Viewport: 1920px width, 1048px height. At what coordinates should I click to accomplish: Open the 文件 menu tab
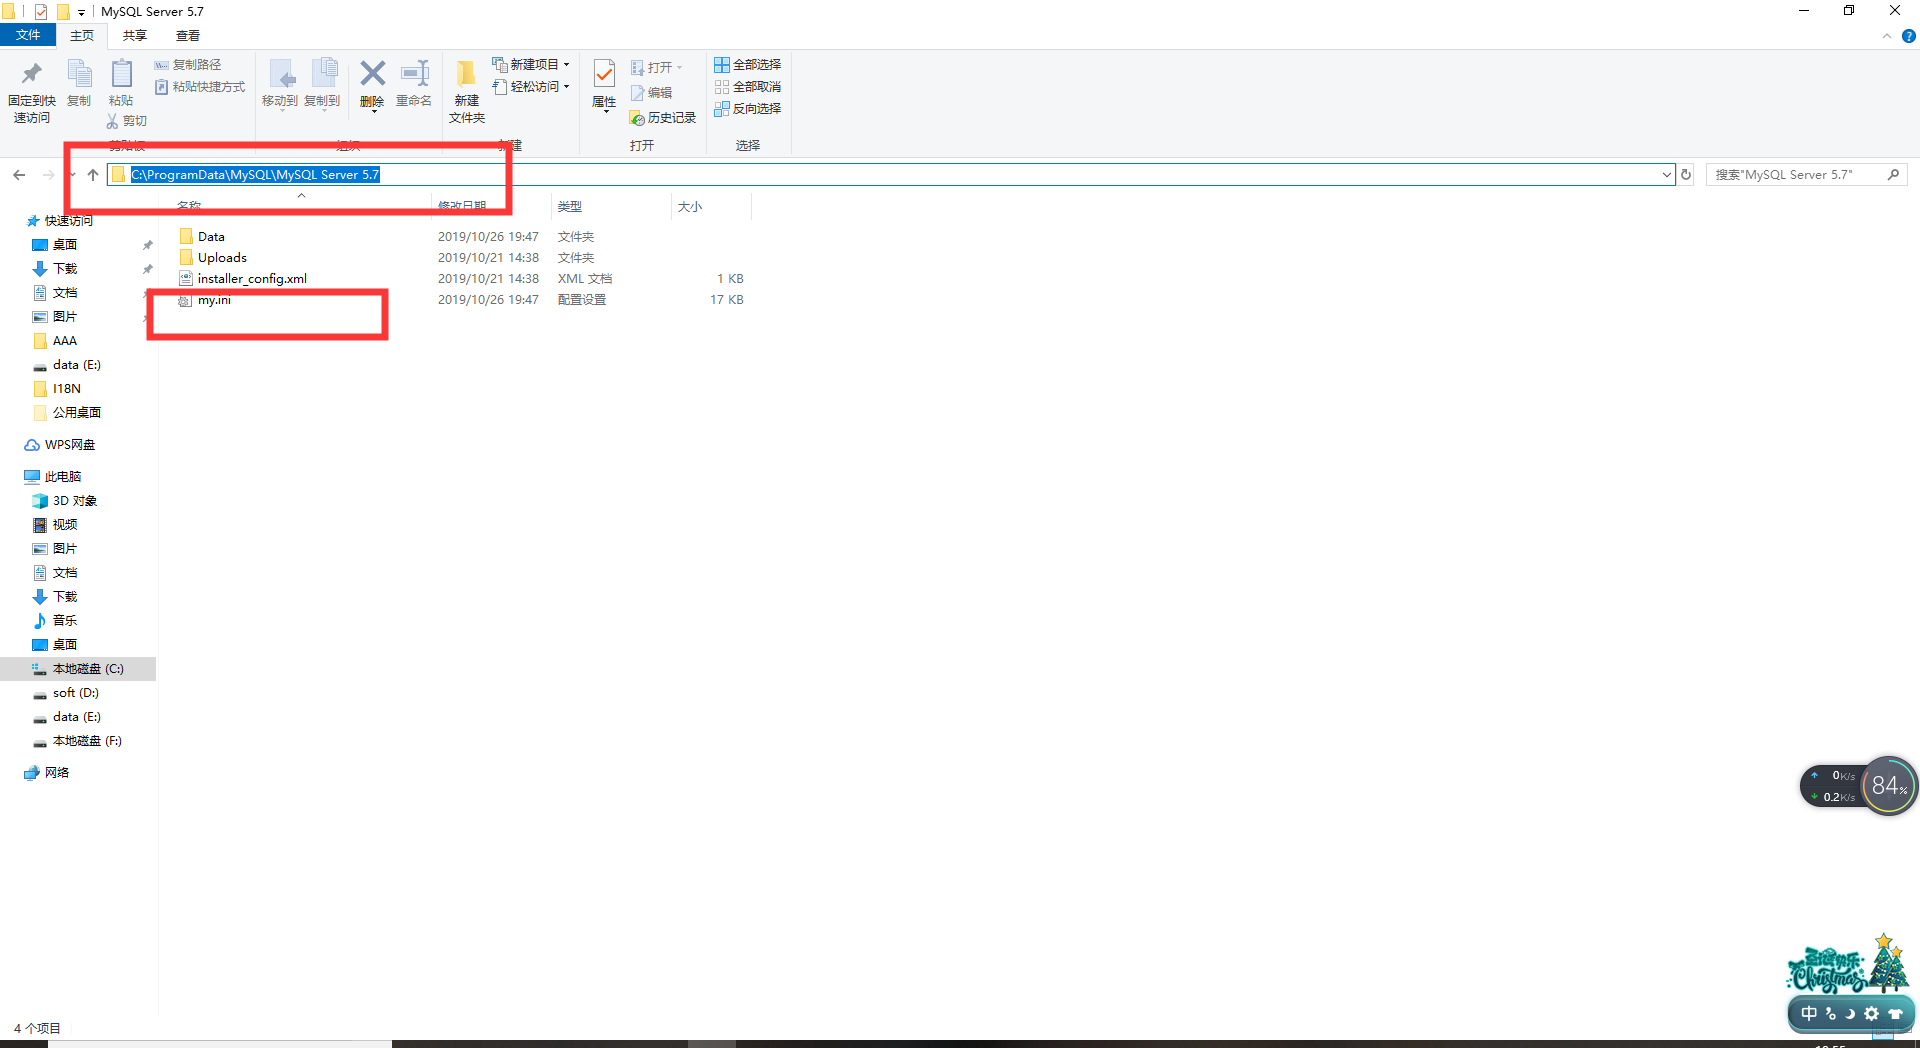[x=28, y=36]
